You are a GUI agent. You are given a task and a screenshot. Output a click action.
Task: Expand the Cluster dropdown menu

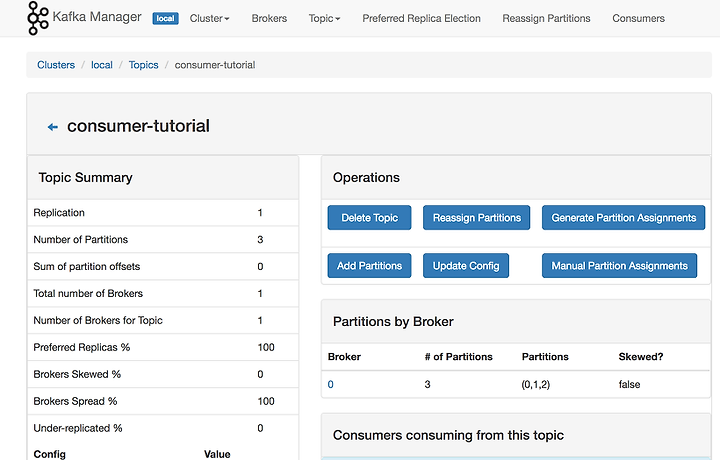[209, 18]
